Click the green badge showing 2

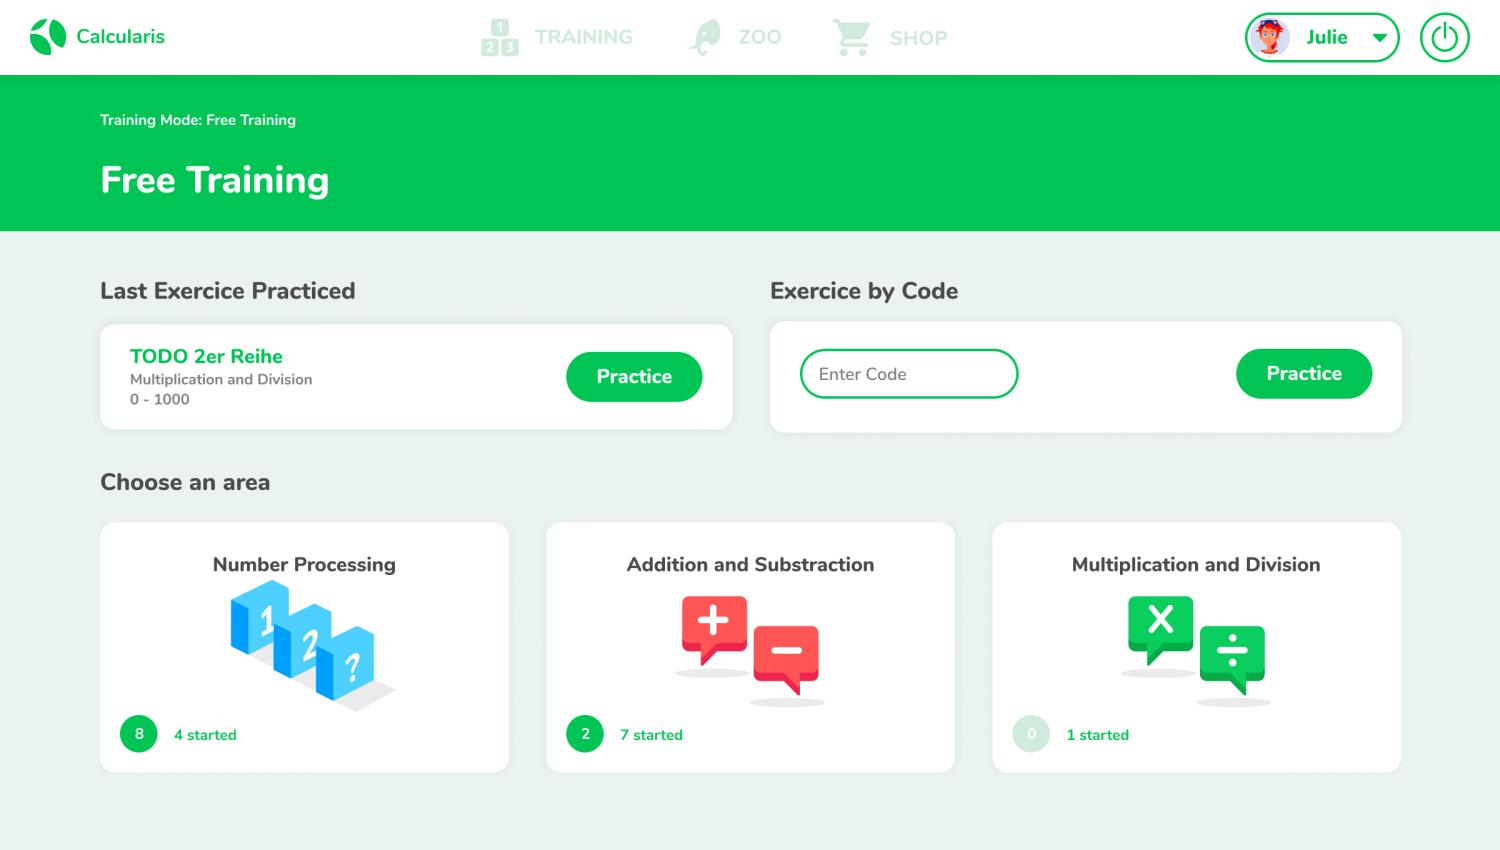pyautogui.click(x=585, y=734)
